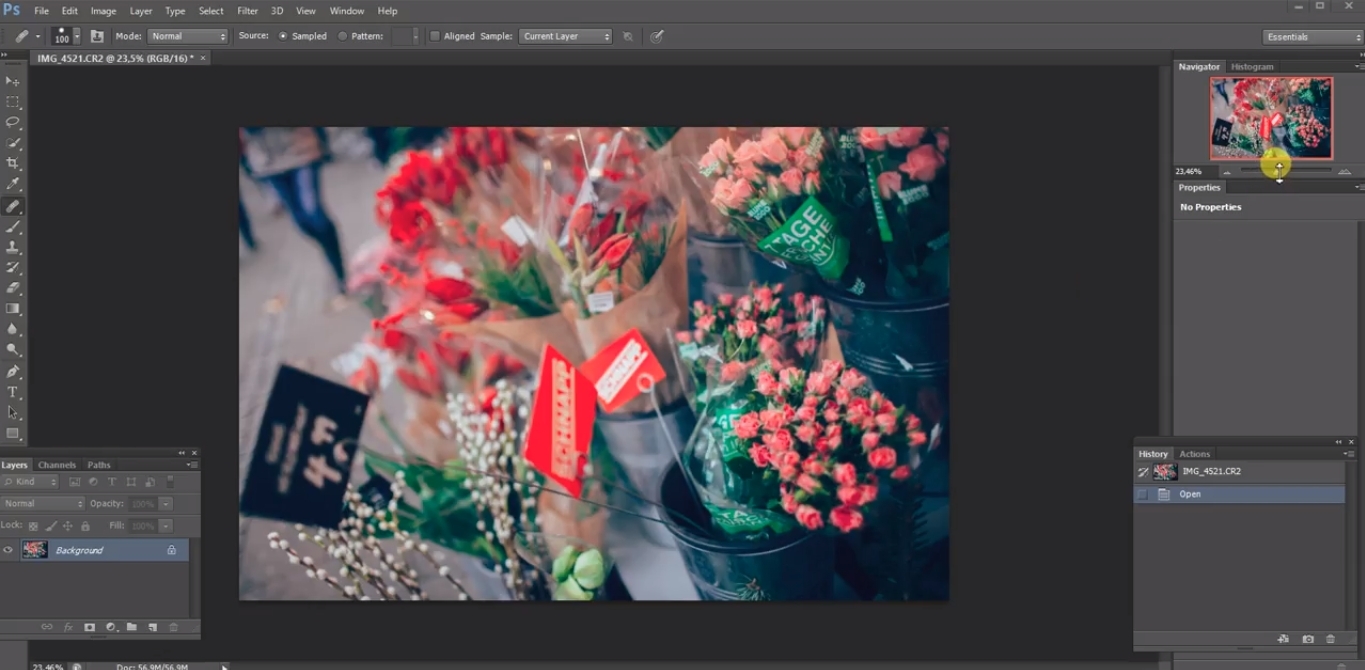Select the Crop tool
Image resolution: width=1365 pixels, height=670 pixels.
13,163
